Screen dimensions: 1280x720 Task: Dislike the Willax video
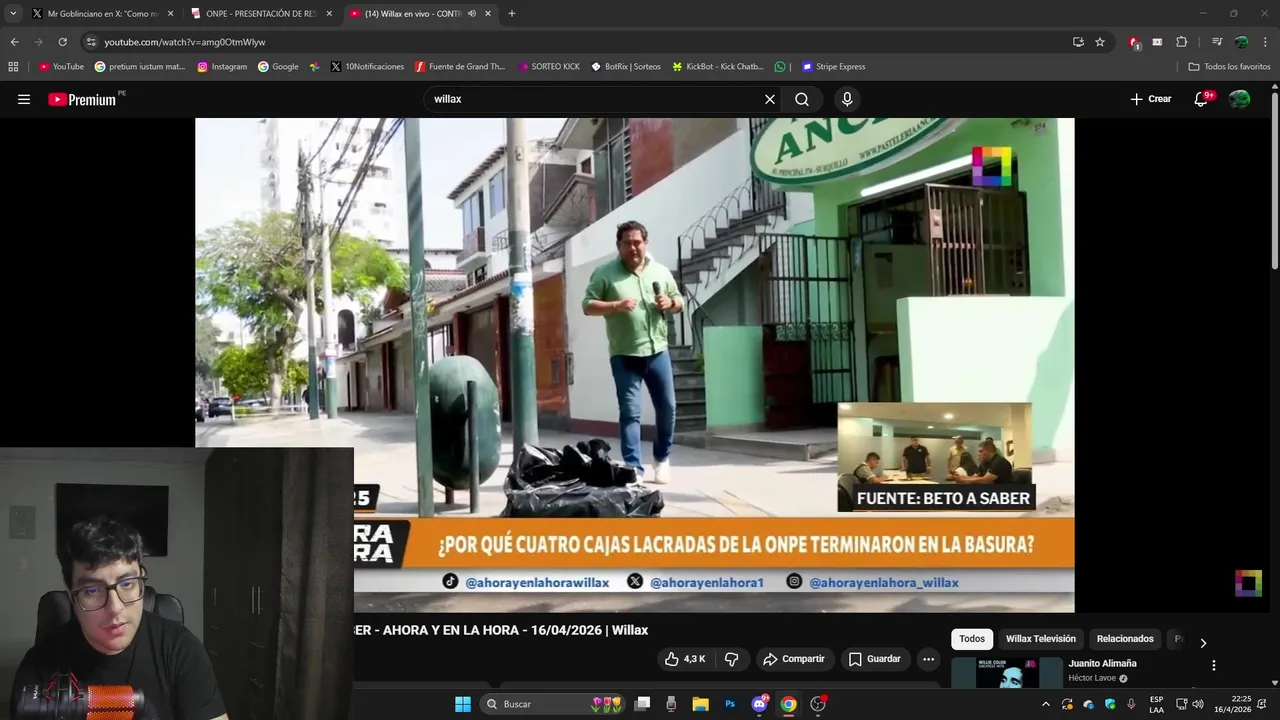731,659
